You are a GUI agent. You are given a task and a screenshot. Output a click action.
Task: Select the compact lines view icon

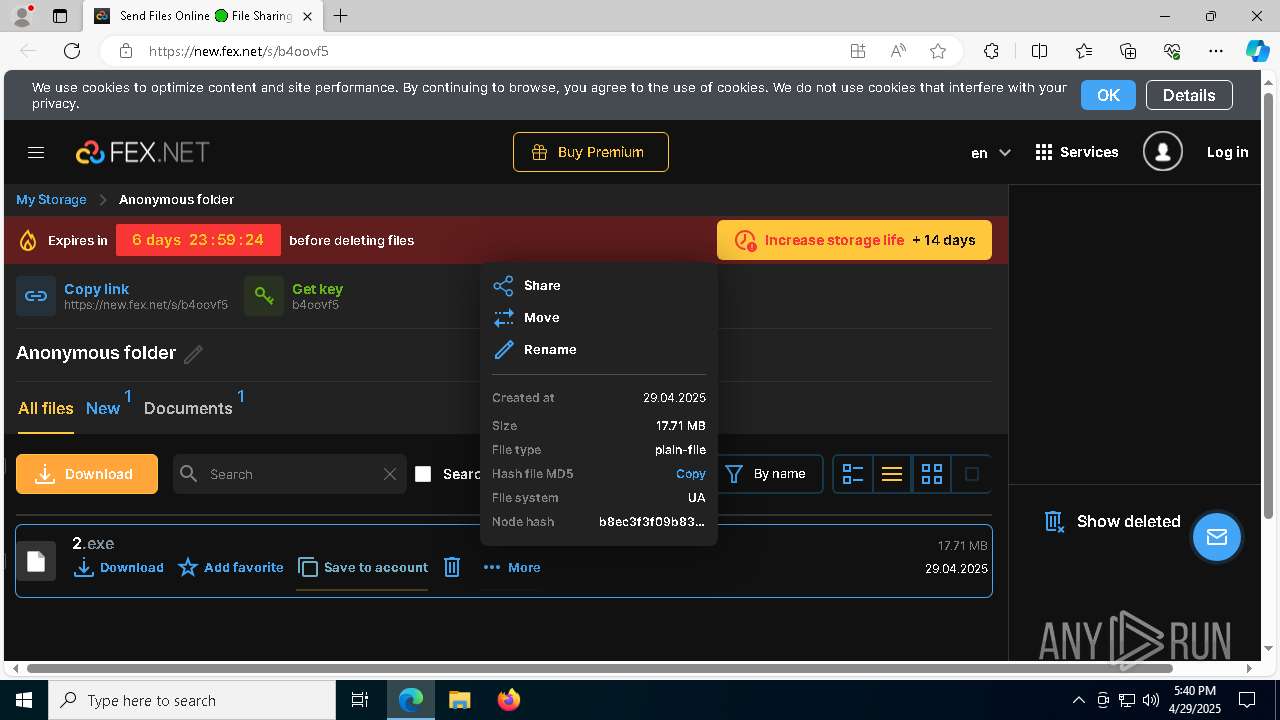pos(892,474)
